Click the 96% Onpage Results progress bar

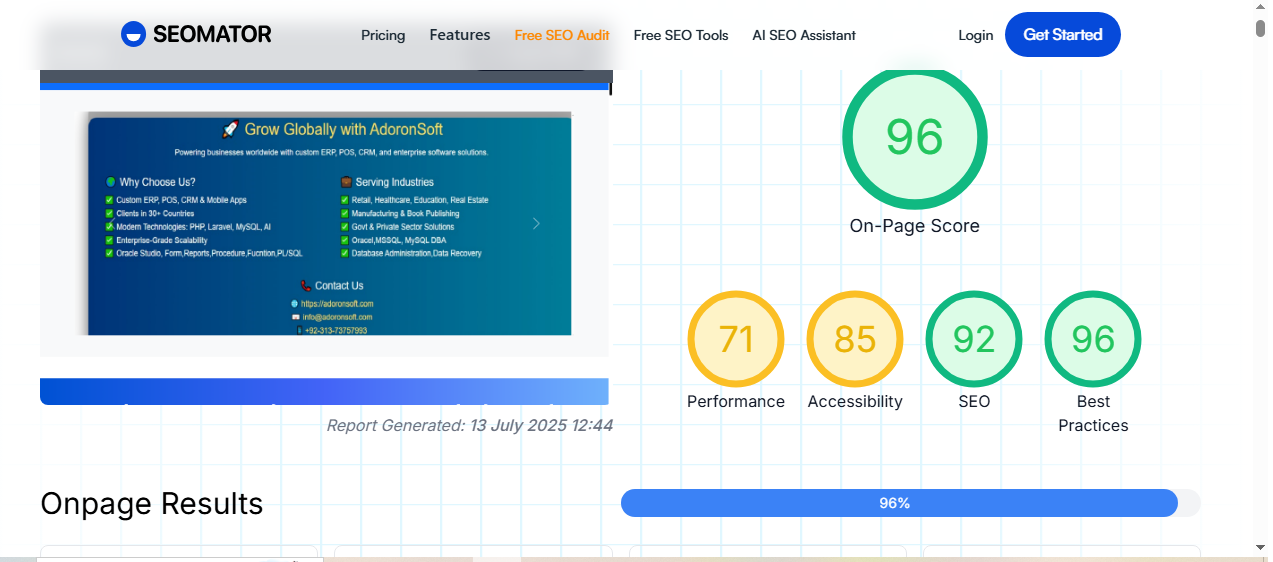pyautogui.click(x=898, y=503)
